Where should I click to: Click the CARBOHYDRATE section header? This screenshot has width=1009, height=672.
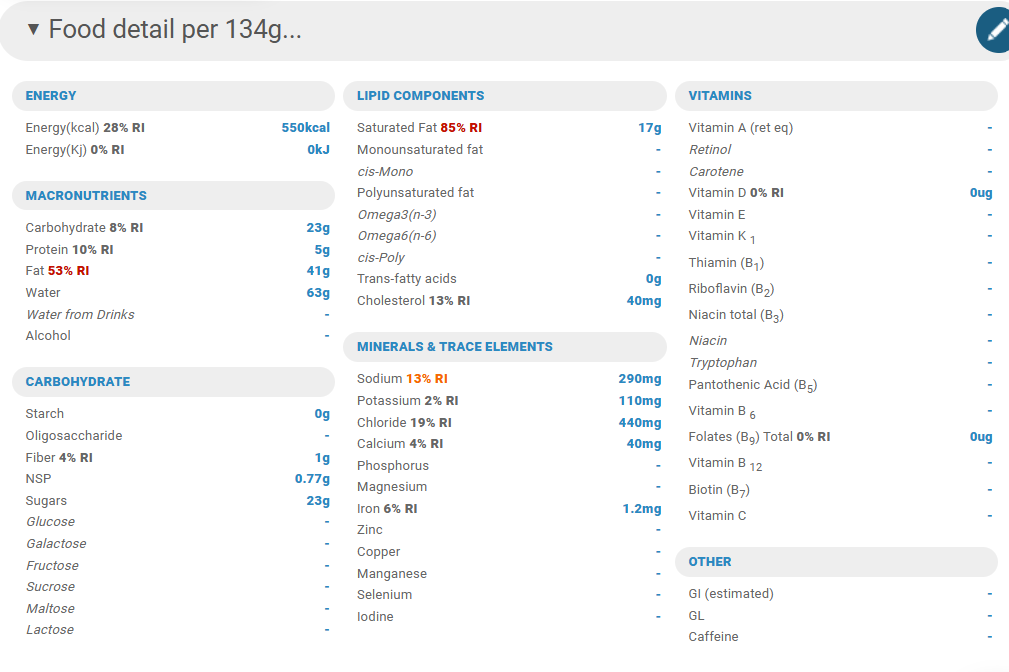tap(173, 382)
